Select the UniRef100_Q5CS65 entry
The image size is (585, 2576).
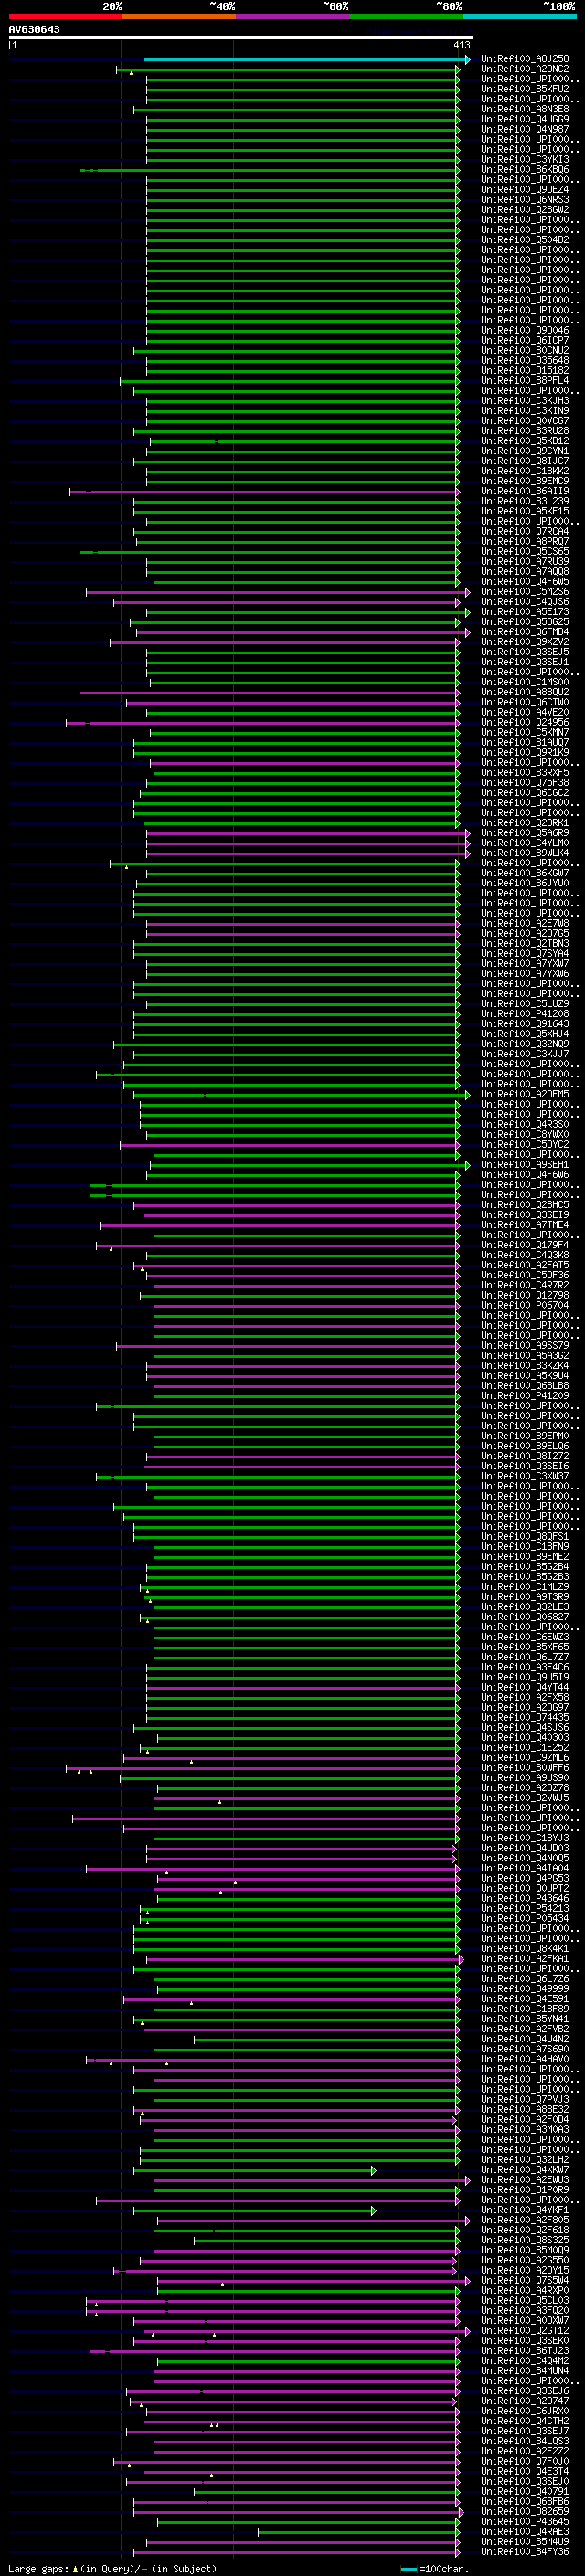pos(525,552)
